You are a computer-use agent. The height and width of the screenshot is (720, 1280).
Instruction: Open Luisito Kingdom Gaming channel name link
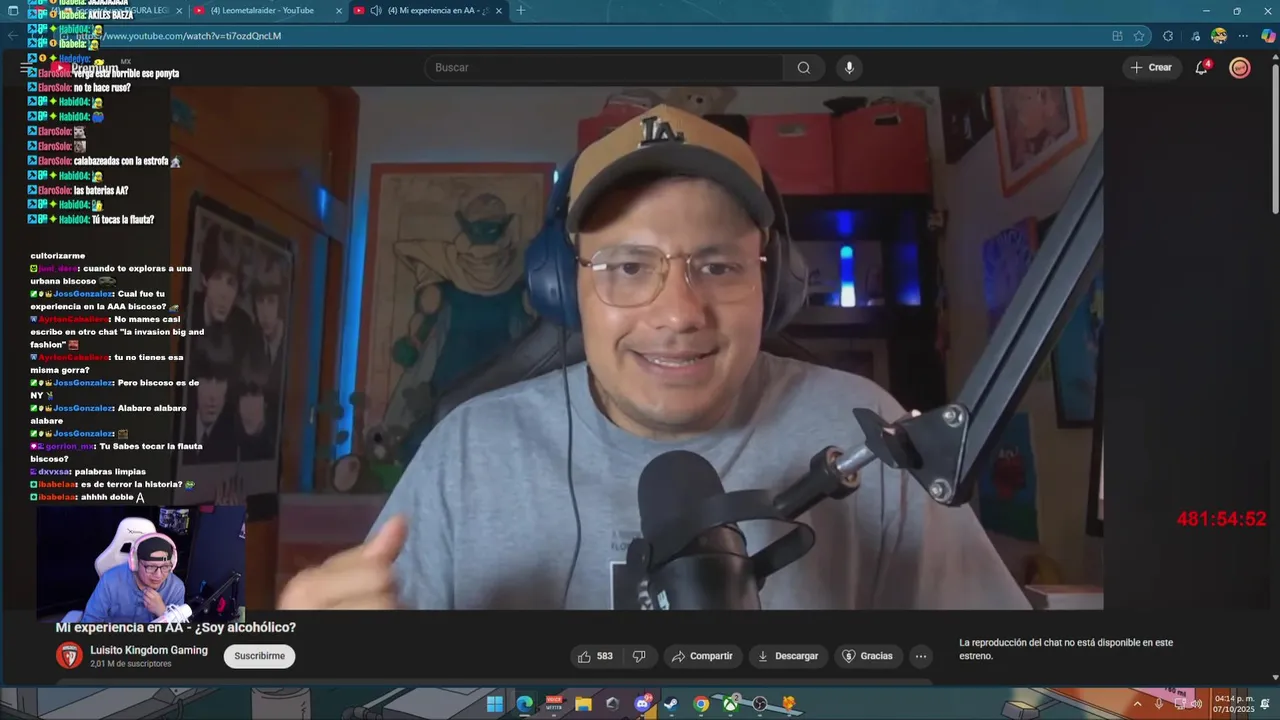[x=149, y=650]
